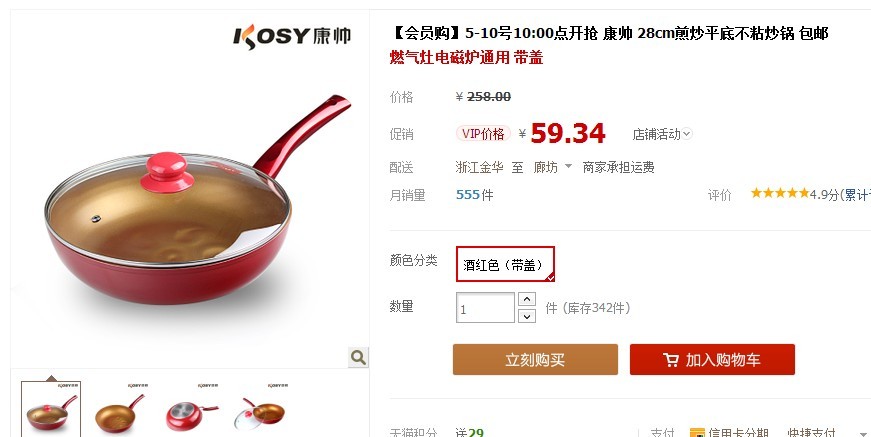Click the quantity input field
This screenshot has height=437, width=871.
click(485, 308)
